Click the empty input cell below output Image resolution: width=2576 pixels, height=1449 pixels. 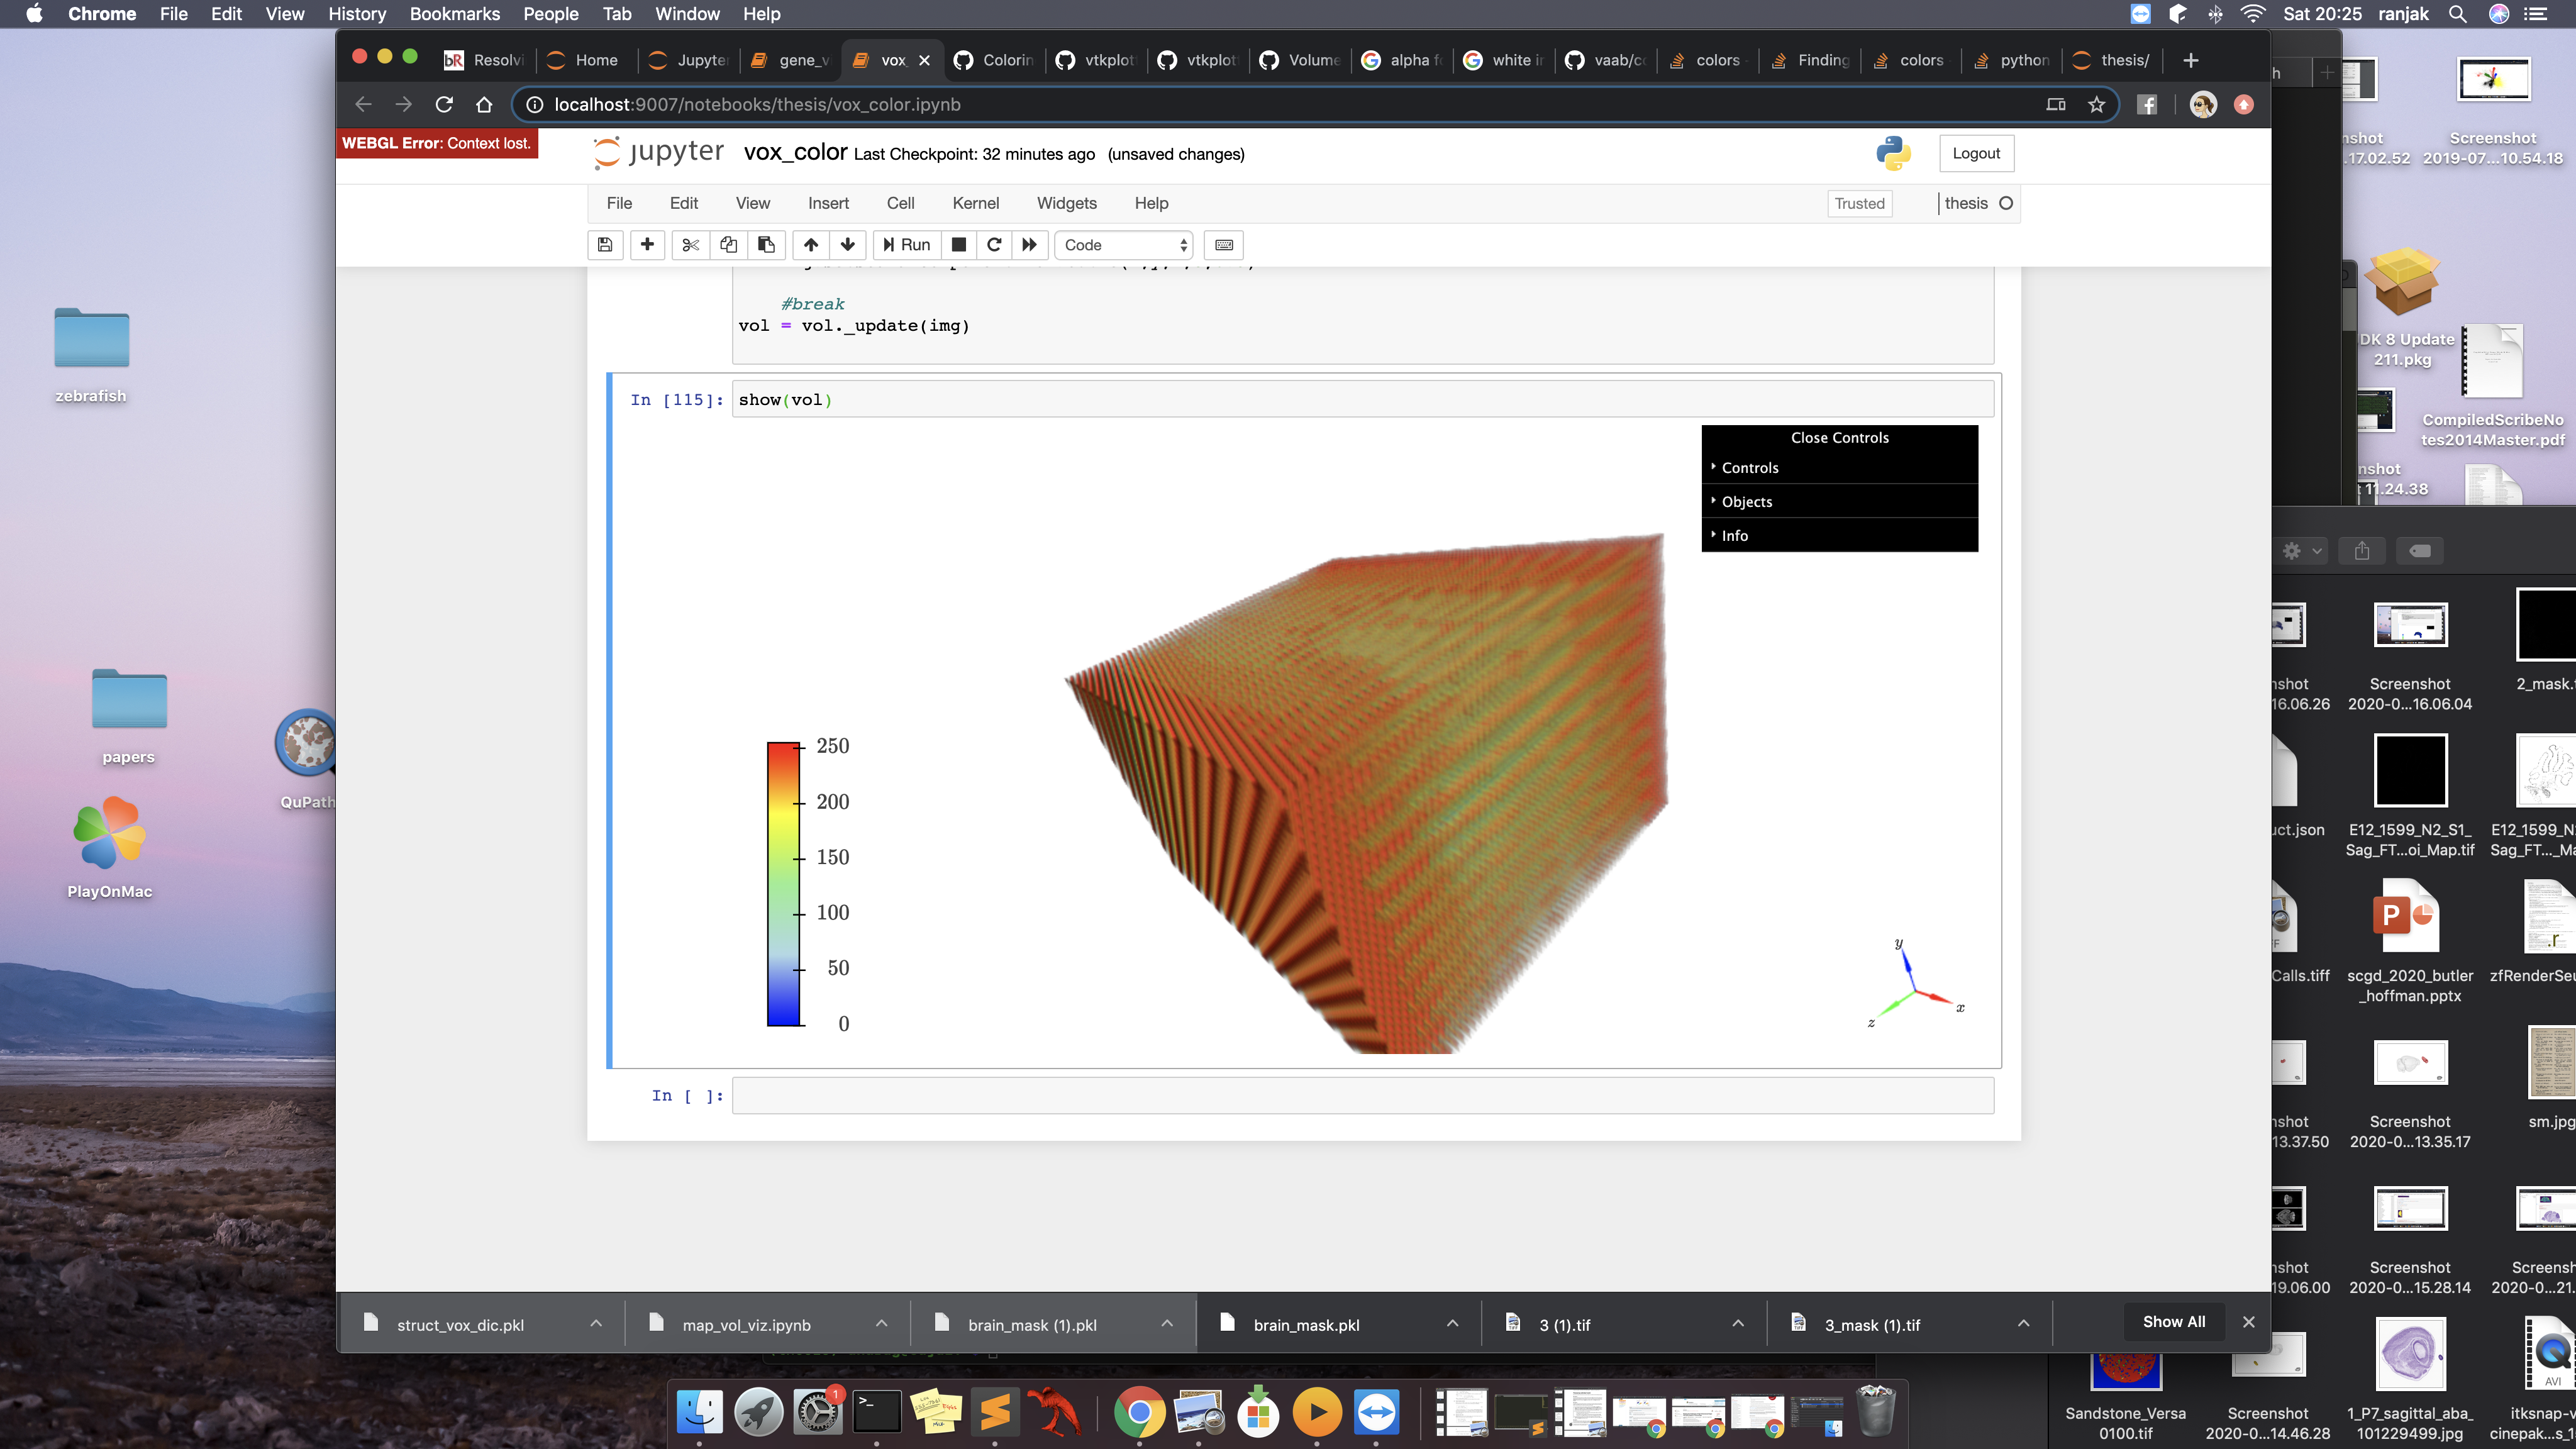click(1362, 1095)
